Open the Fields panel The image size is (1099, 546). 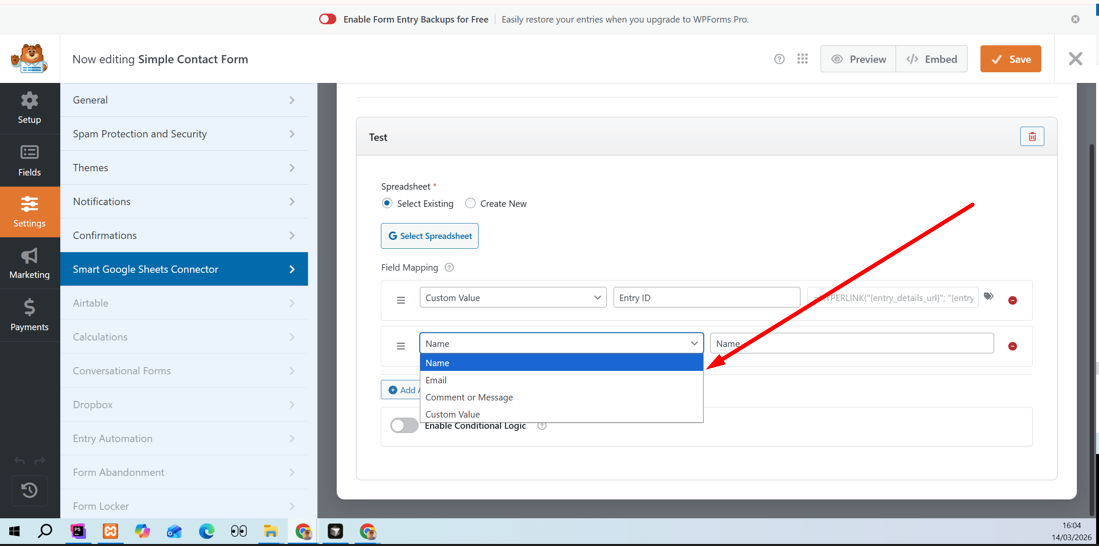pos(29,161)
